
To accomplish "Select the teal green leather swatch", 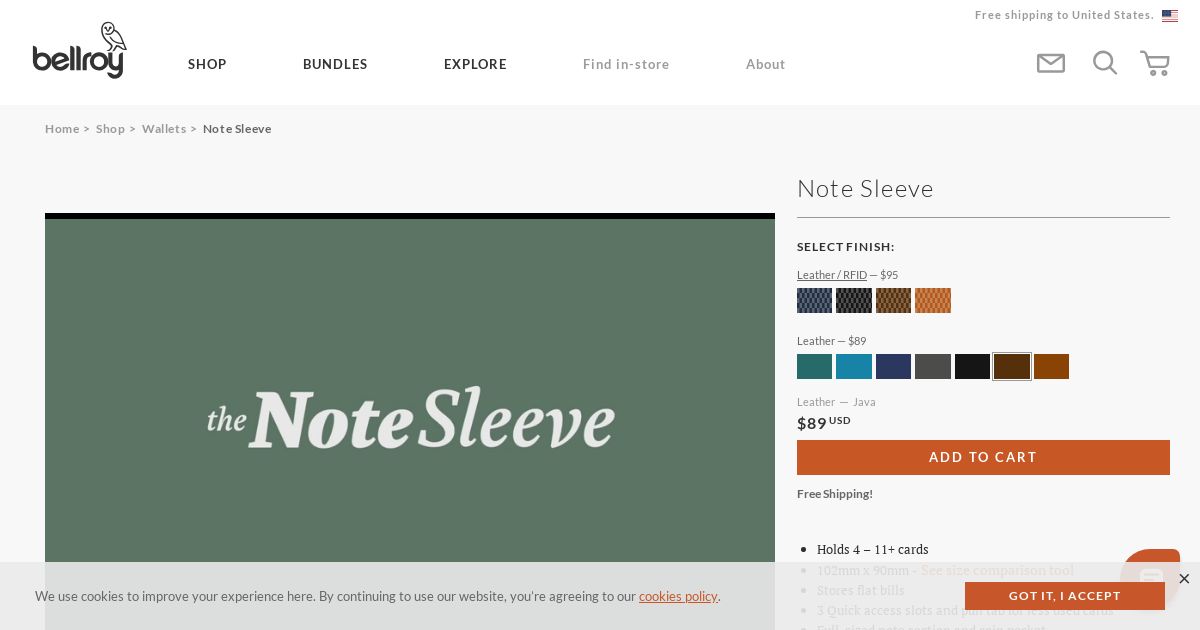I will 814,366.
